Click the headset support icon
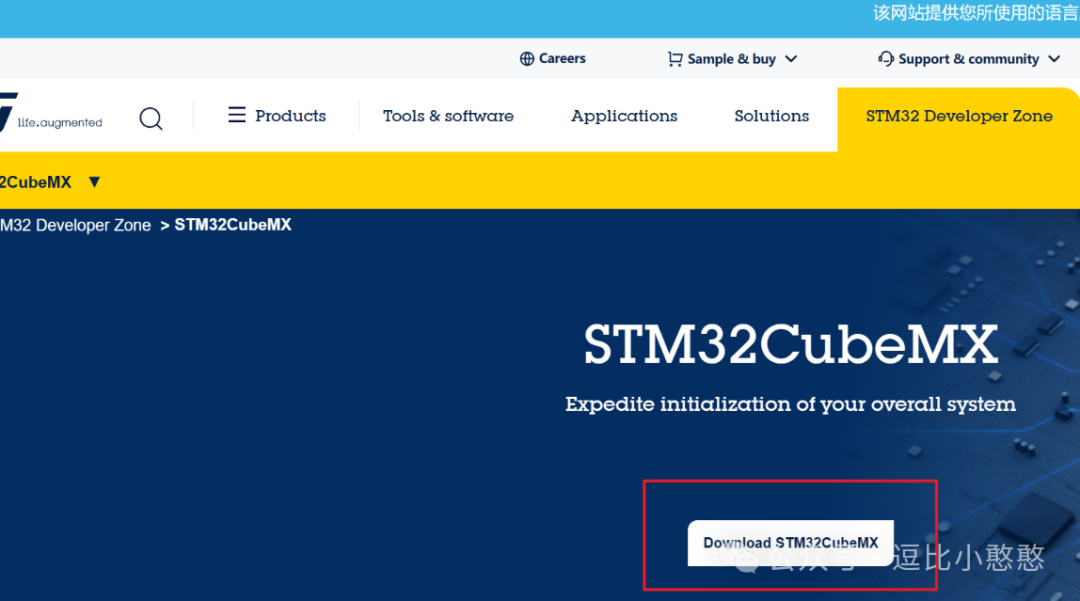Viewport: 1080px width, 601px height. pos(886,59)
